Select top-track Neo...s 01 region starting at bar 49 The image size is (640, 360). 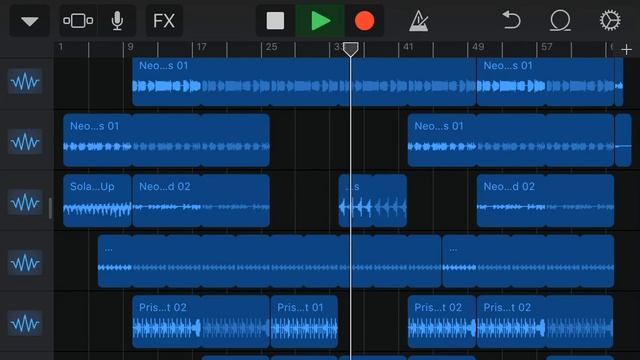point(545,82)
